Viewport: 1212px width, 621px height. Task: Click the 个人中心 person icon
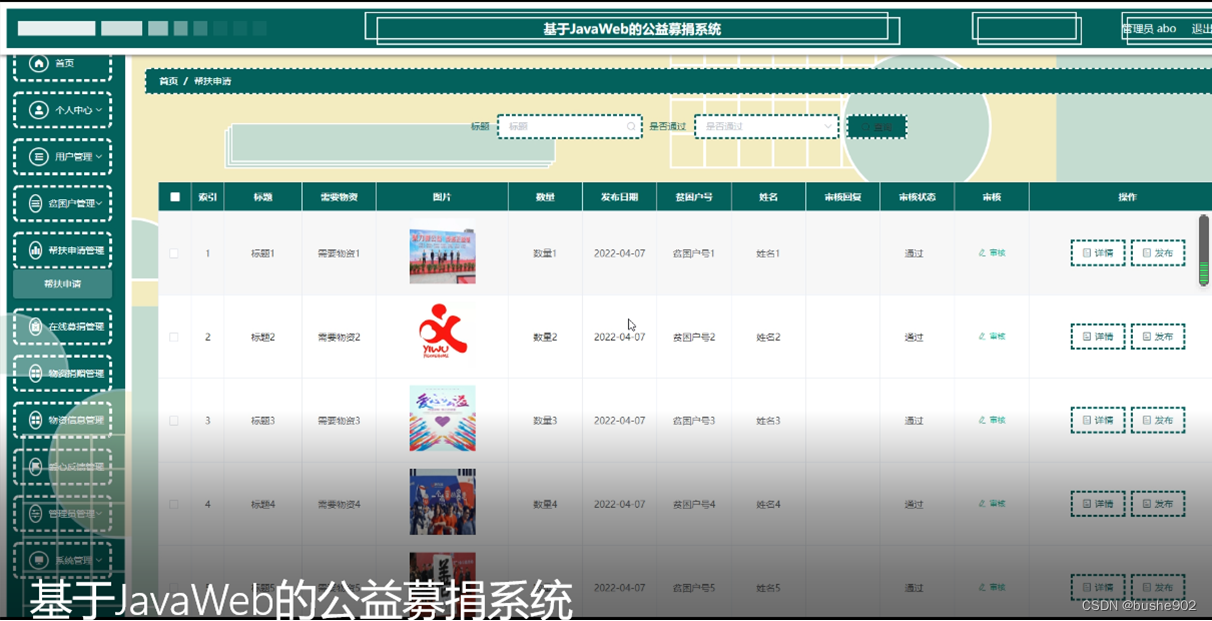point(38,110)
